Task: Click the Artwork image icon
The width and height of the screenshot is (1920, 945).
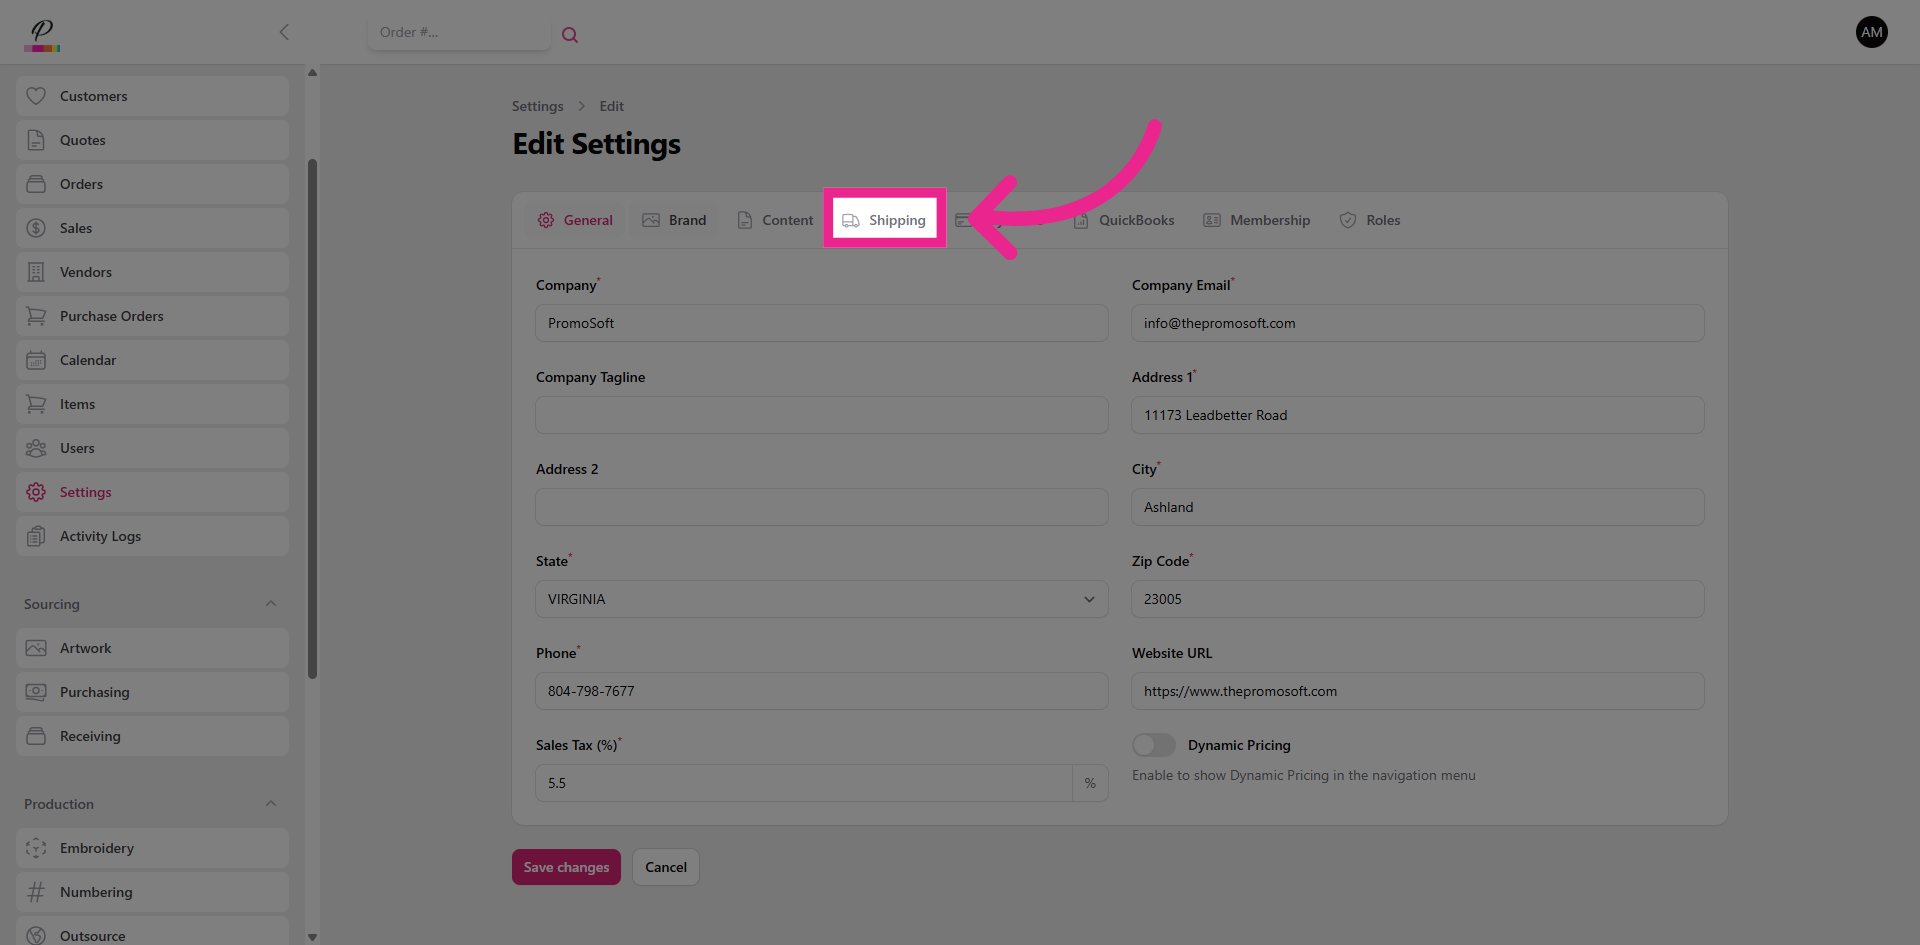Action: click(36, 648)
